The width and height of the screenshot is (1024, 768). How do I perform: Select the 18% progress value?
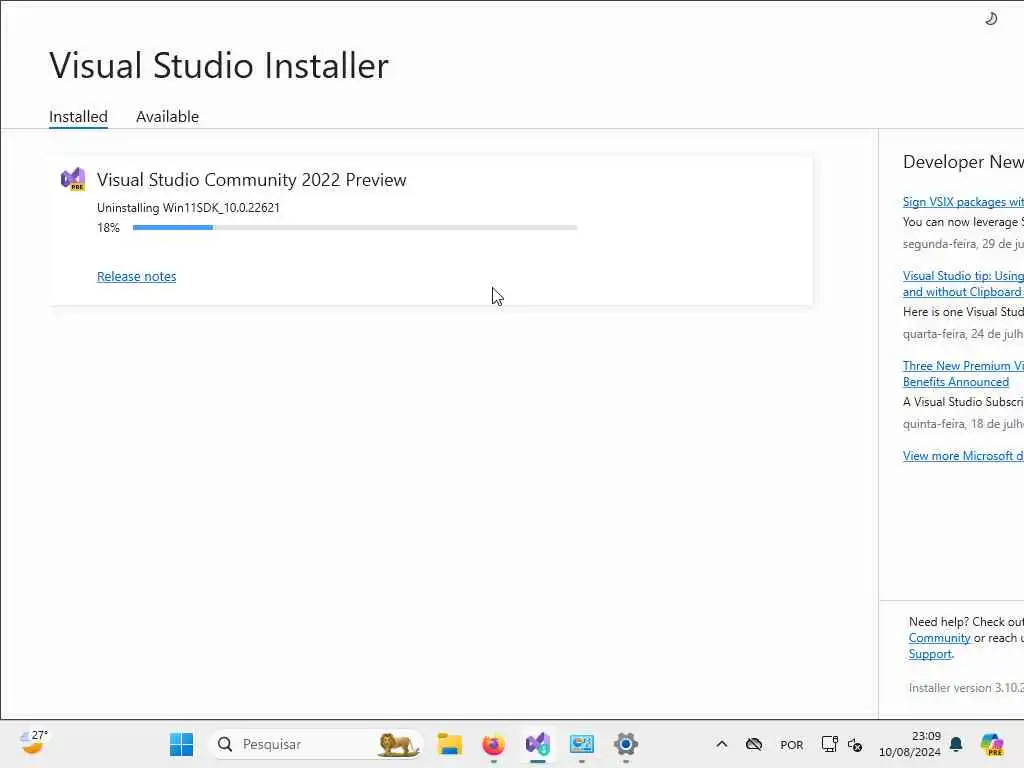[x=108, y=228]
